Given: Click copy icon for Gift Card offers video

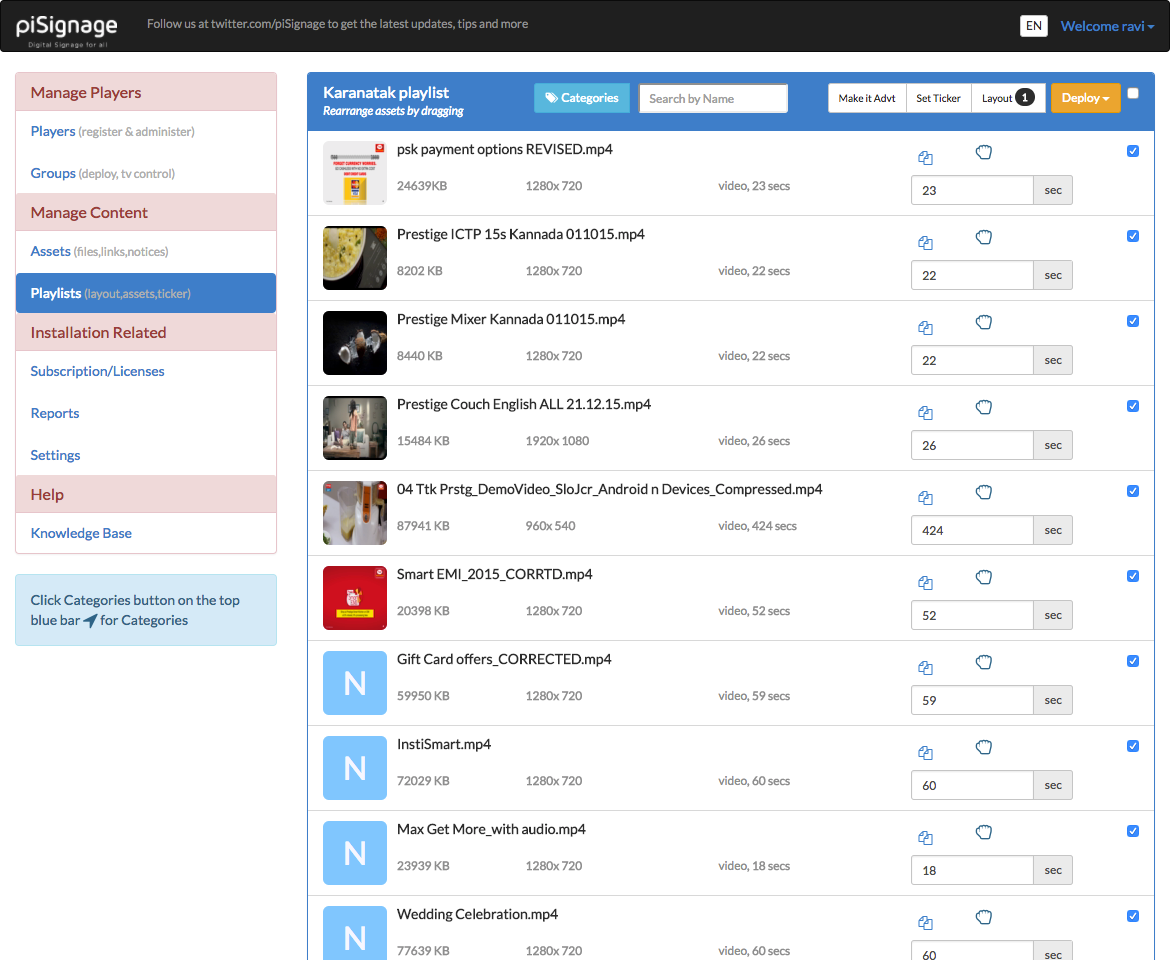Looking at the screenshot, I should (x=925, y=668).
